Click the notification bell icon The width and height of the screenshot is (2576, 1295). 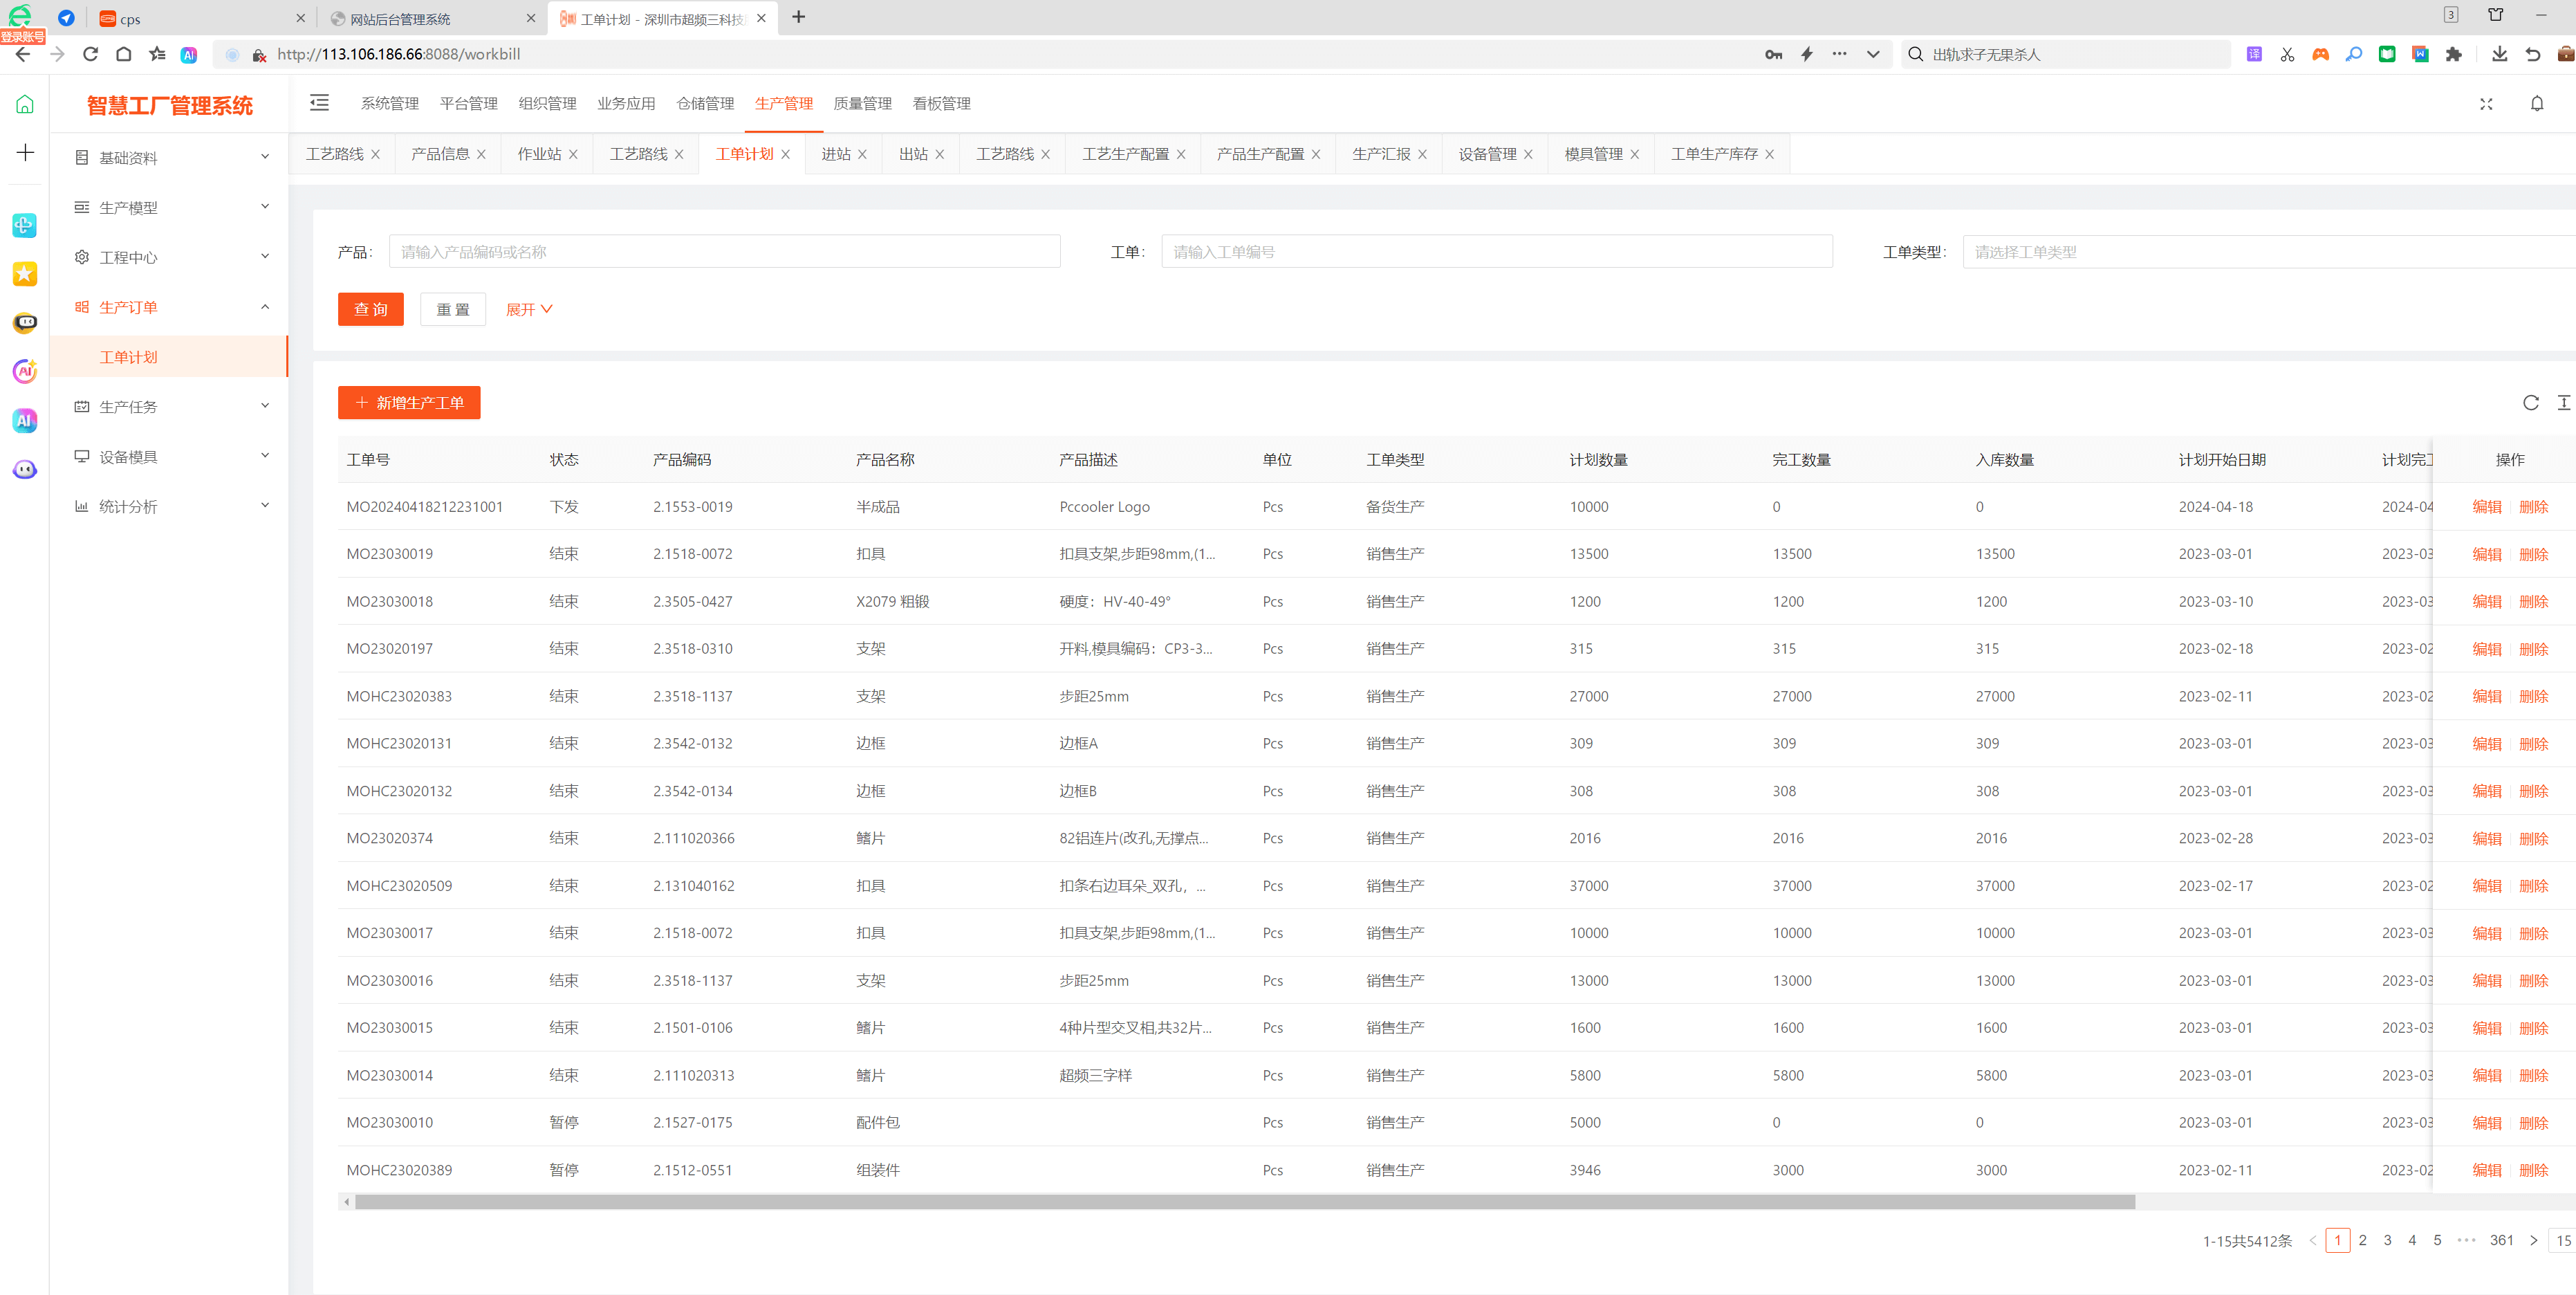click(x=2536, y=104)
